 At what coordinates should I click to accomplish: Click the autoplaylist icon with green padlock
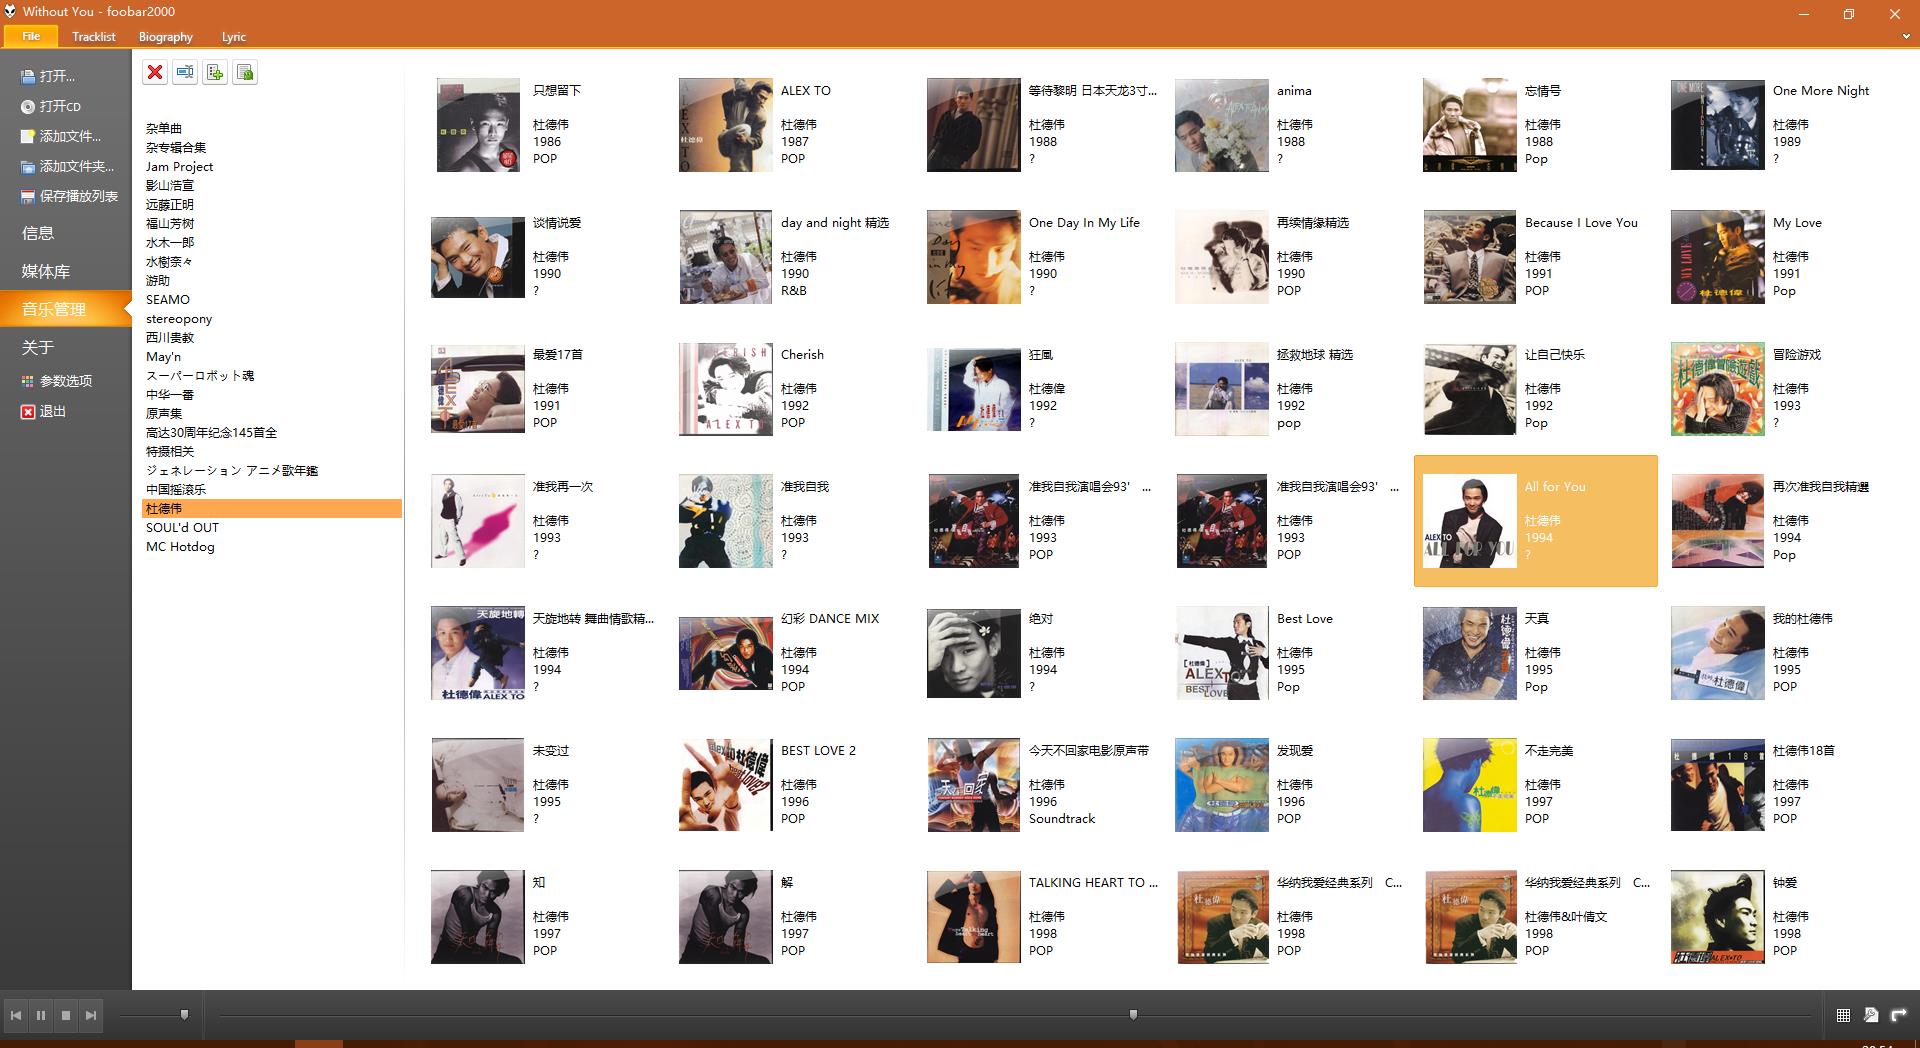coord(245,72)
